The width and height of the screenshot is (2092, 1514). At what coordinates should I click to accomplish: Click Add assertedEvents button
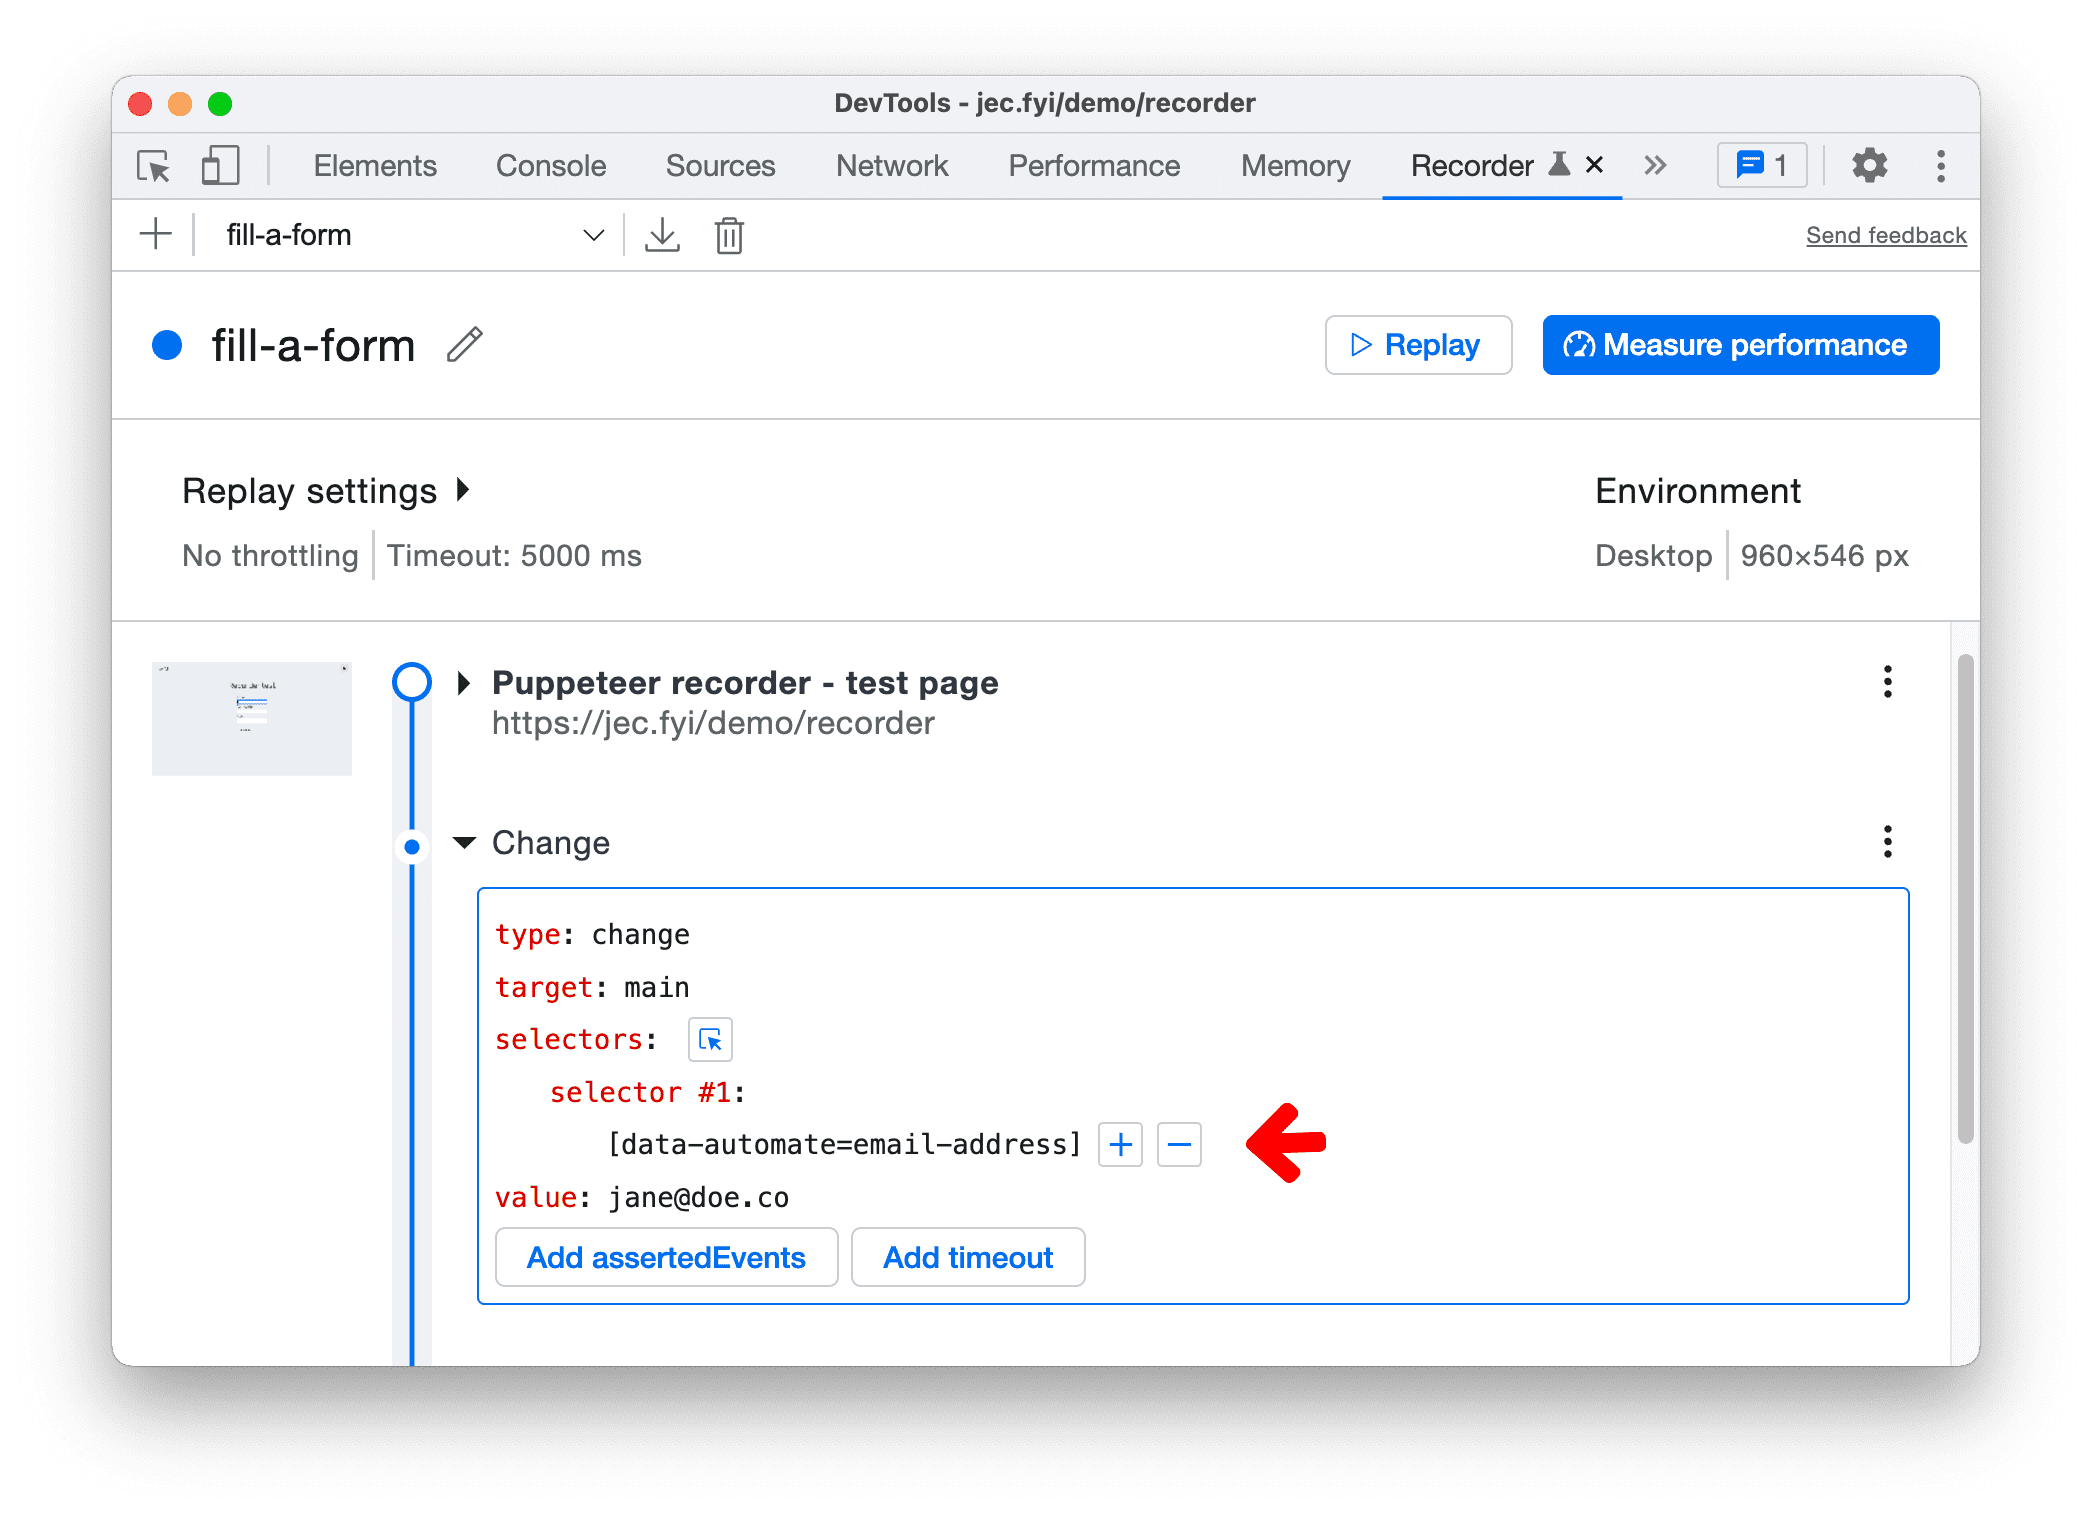click(663, 1257)
